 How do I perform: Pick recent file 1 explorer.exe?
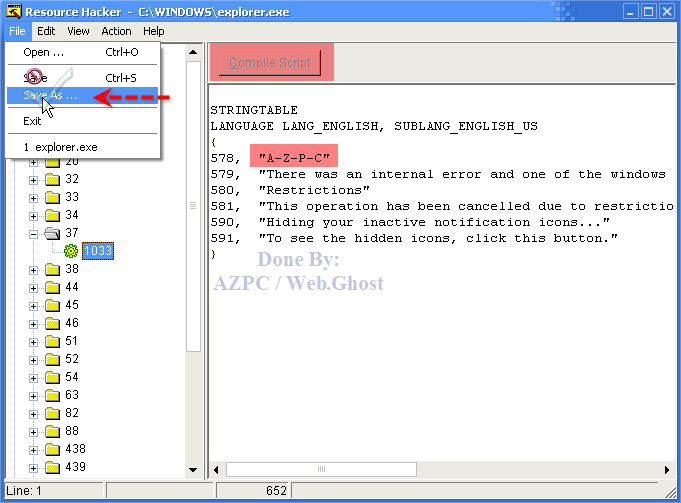coord(60,147)
